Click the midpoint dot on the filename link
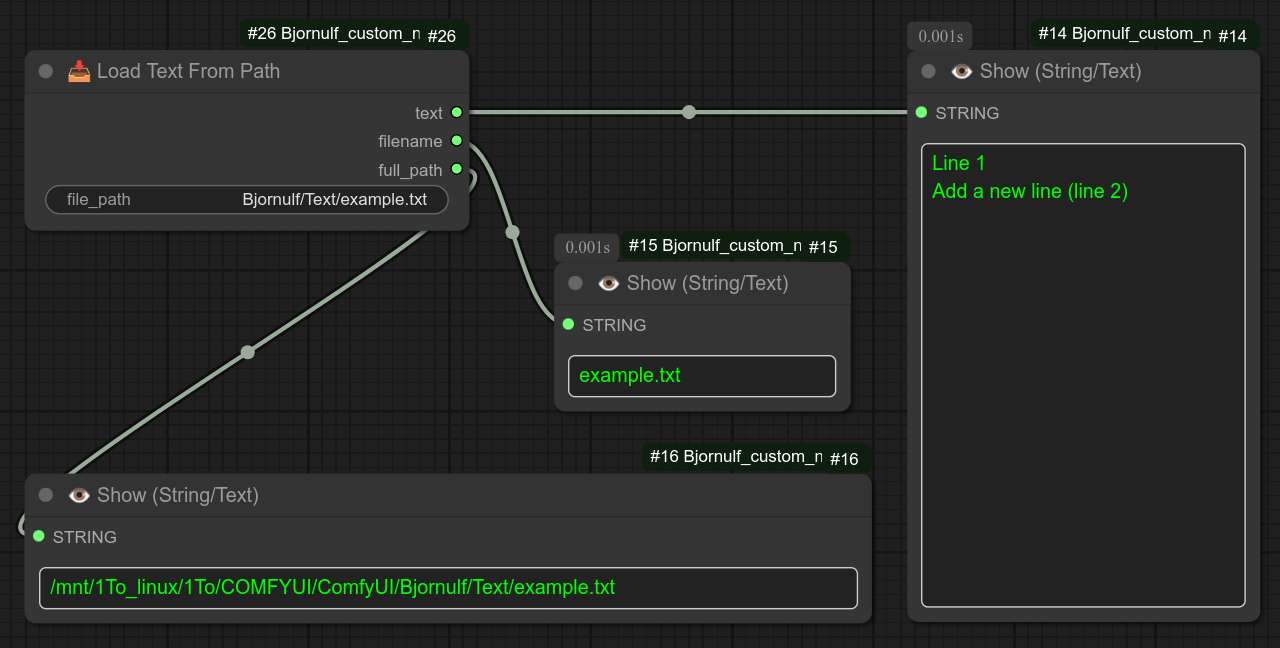This screenshot has height=648, width=1280. [513, 232]
